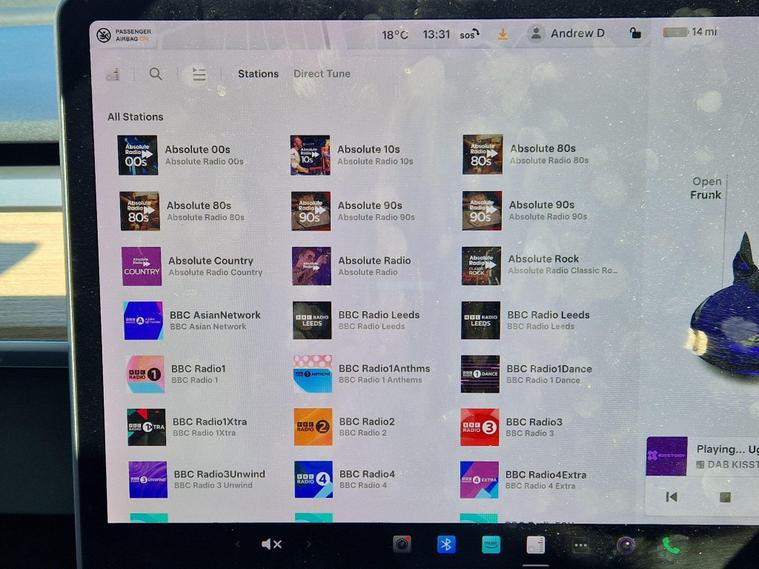The image size is (759, 569).
Task: Open the Andrew D driver profile
Action: tap(568, 33)
